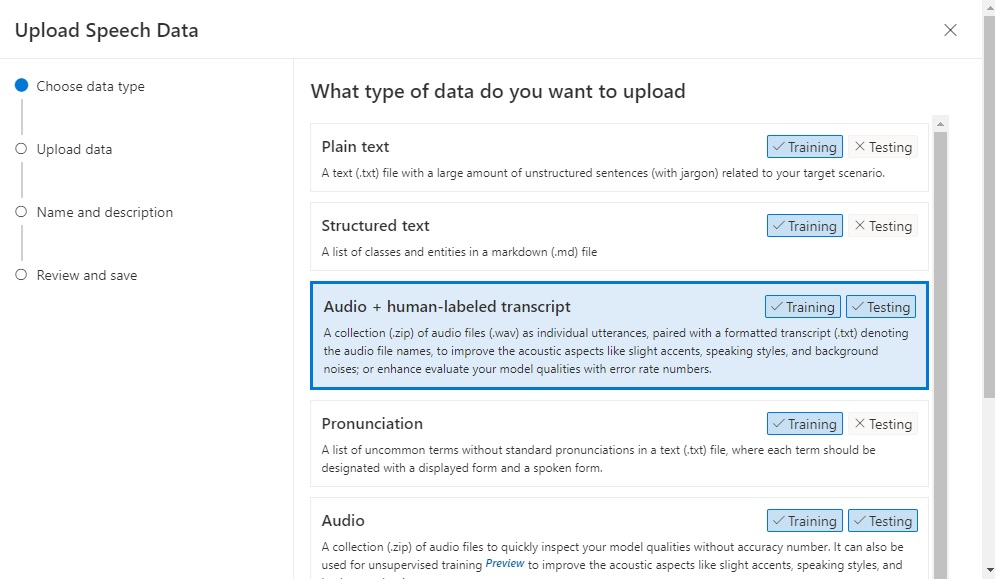The width and height of the screenshot is (995, 579).
Task: Click the Upload data step circle
Action: click(x=21, y=149)
